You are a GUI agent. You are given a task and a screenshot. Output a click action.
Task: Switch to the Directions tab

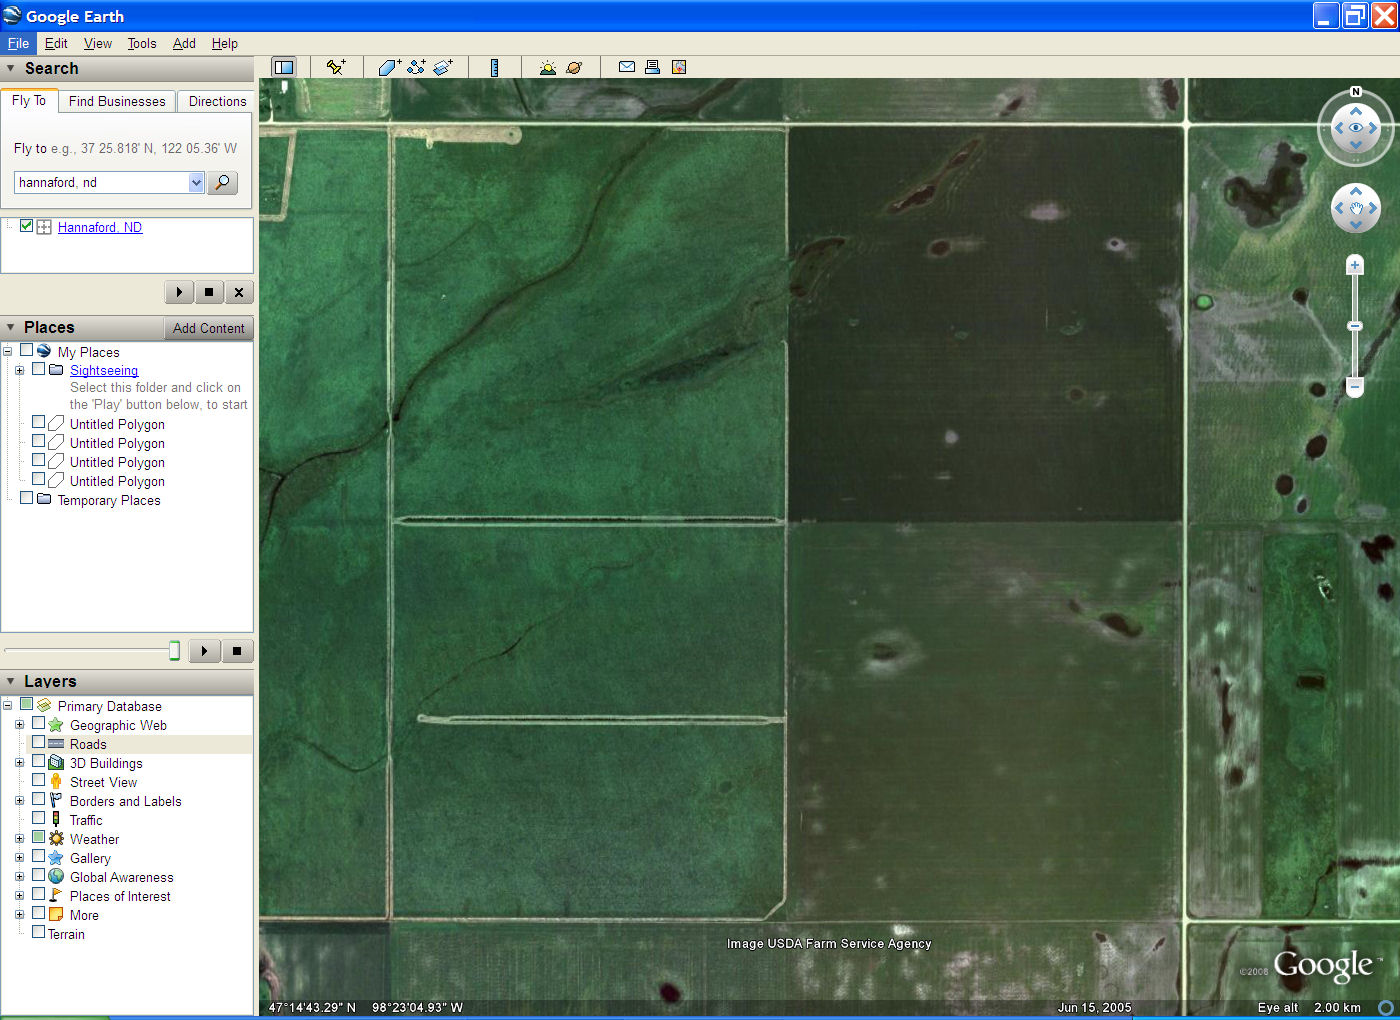coord(217,101)
